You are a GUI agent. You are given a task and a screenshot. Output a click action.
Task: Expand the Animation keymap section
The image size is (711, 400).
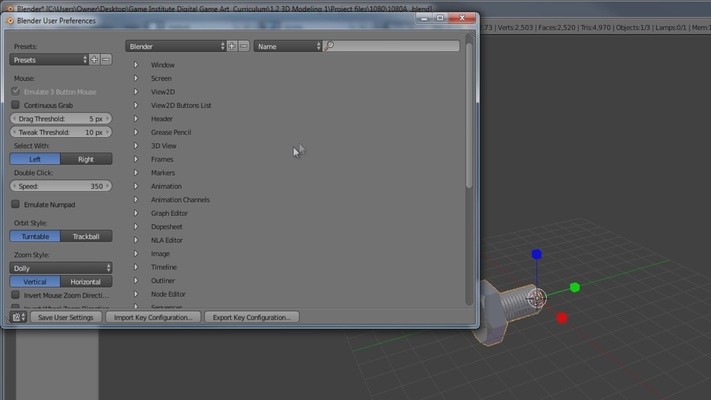pos(136,186)
